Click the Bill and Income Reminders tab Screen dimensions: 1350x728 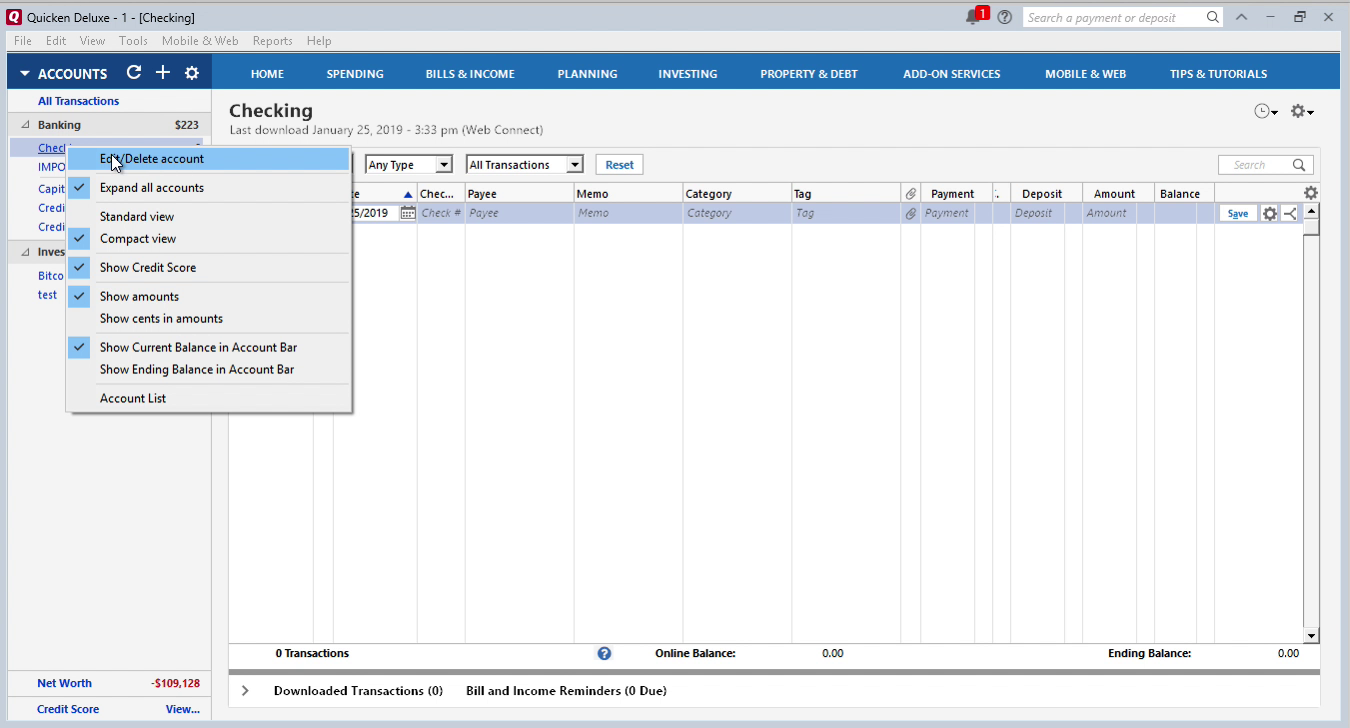(566, 691)
